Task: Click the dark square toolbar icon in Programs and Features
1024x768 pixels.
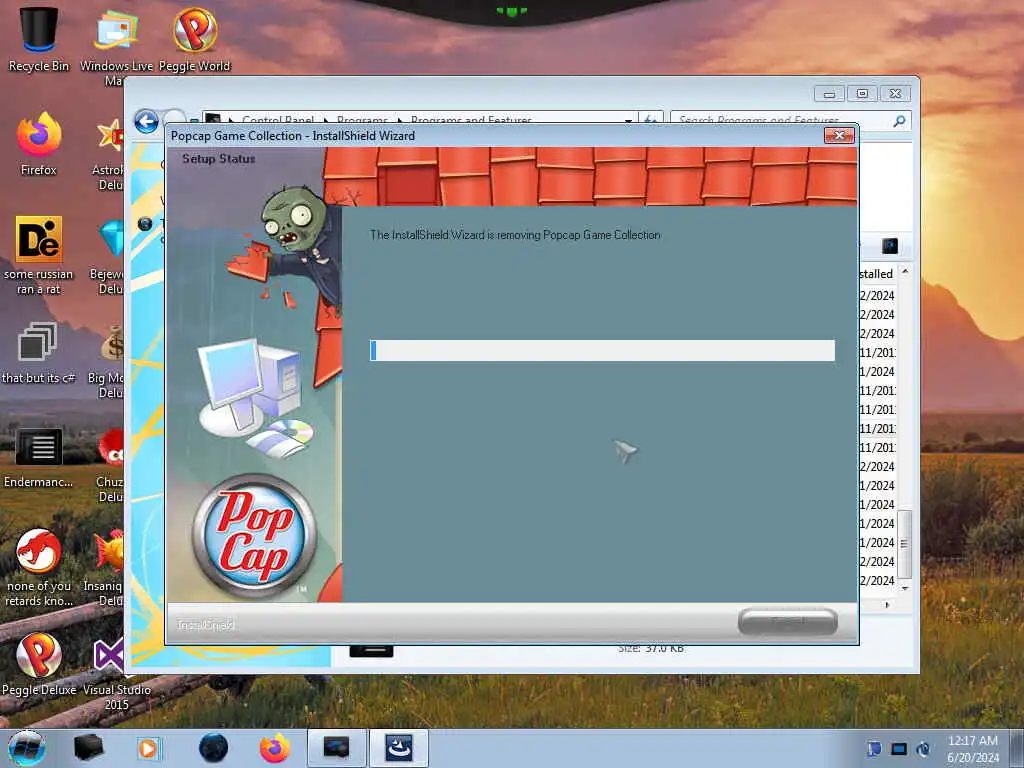Action: tap(889, 246)
